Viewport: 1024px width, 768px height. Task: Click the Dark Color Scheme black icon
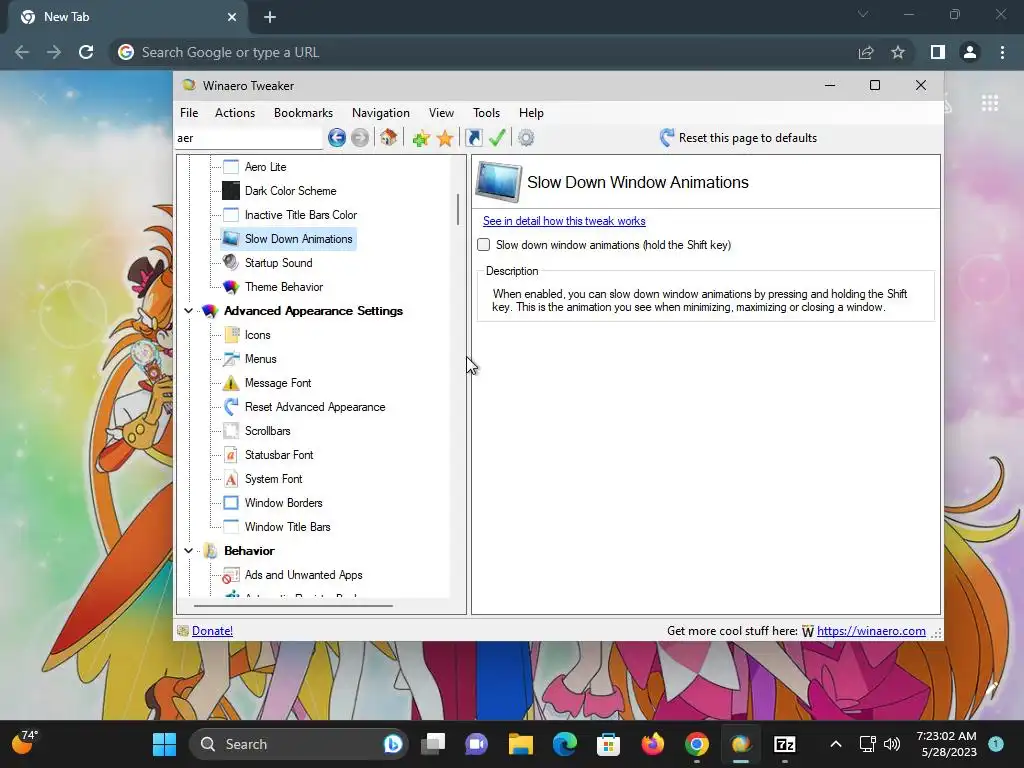pyautogui.click(x=231, y=191)
